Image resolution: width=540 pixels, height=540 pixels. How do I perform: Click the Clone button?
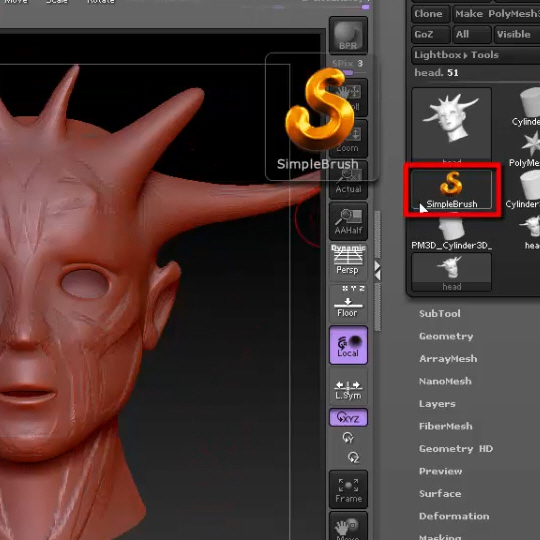(x=430, y=14)
